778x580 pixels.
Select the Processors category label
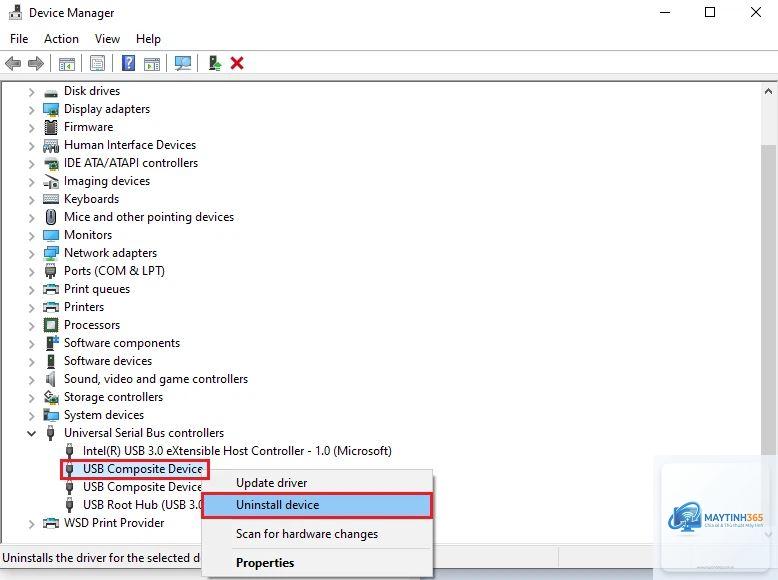(x=92, y=325)
